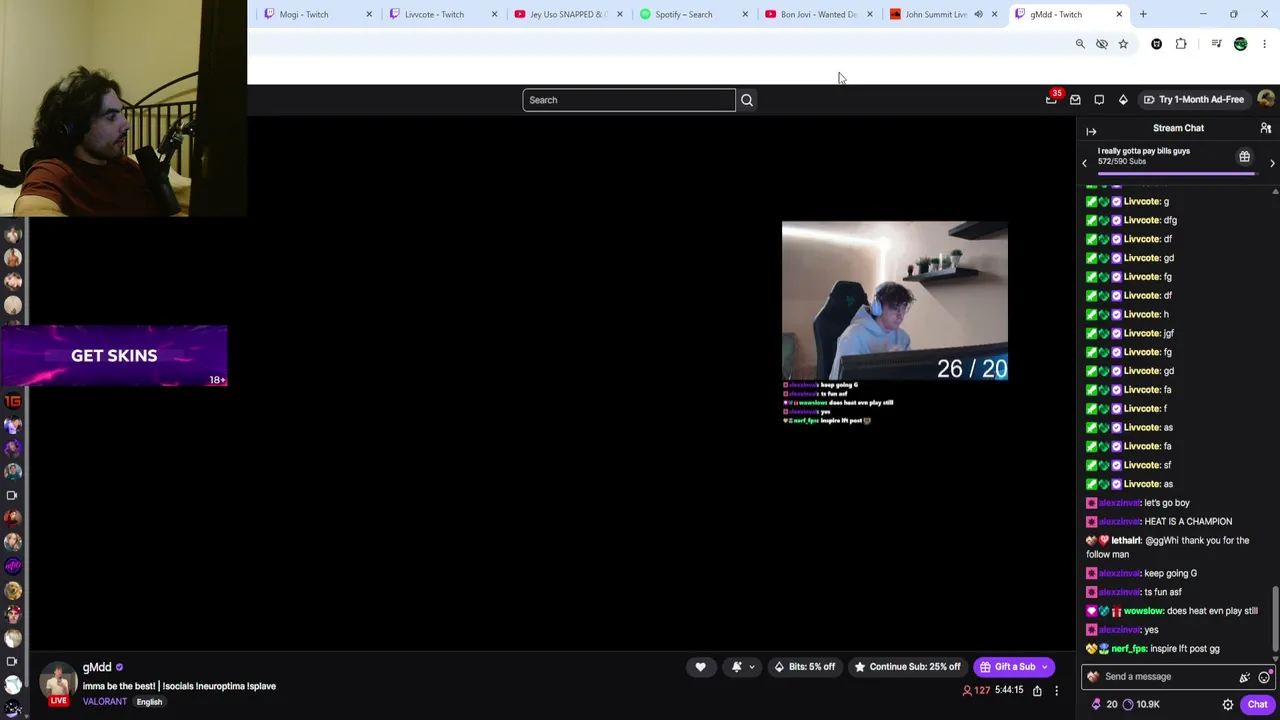This screenshot has height=720, width=1280.
Task: Open chat settings gear icon
Action: tap(1228, 704)
